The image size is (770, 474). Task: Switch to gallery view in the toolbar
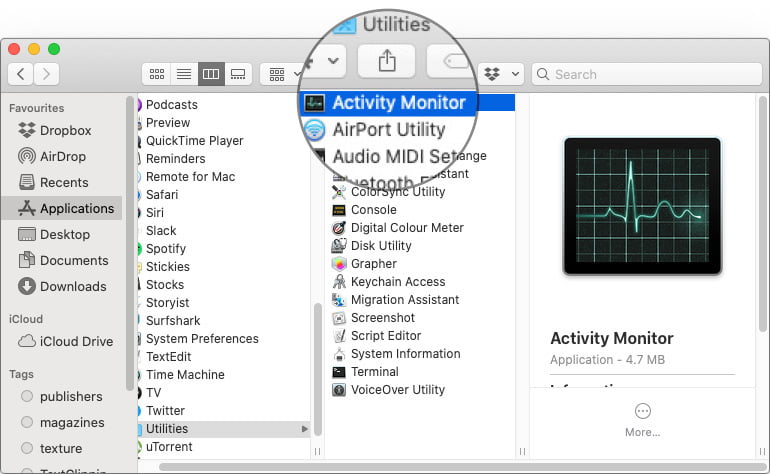[238, 74]
